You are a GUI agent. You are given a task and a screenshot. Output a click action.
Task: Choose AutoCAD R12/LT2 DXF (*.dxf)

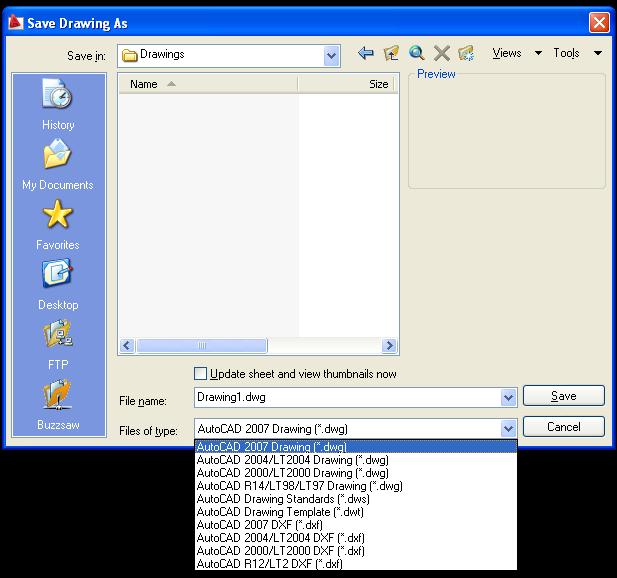tap(356, 564)
